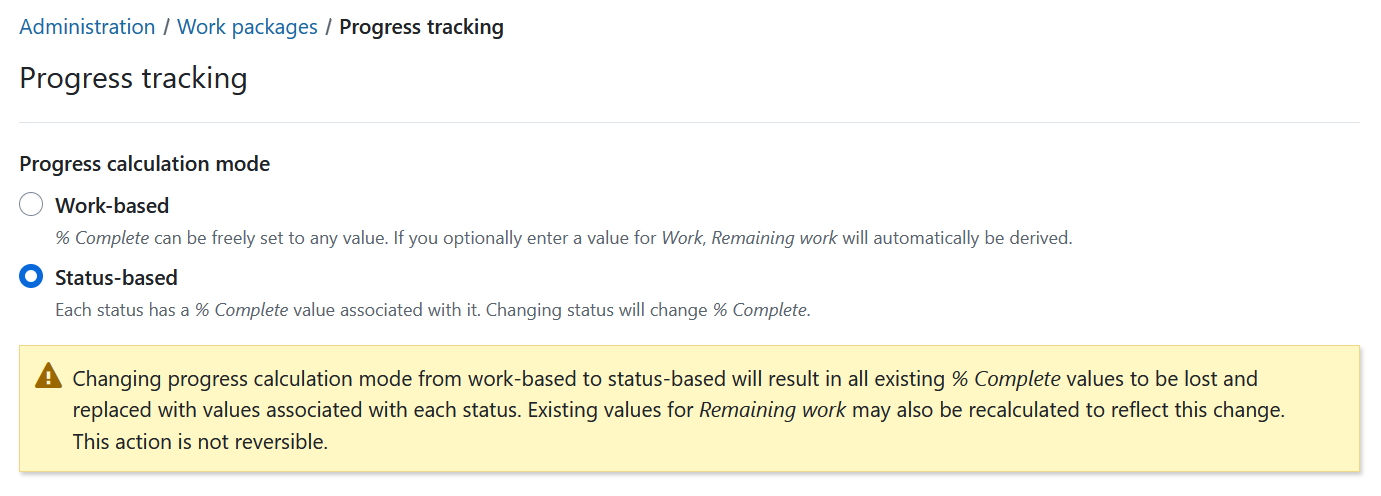This screenshot has height=496, width=1381.
Task: Click "This action is not reversible" warning sentence
Action: click(x=200, y=441)
